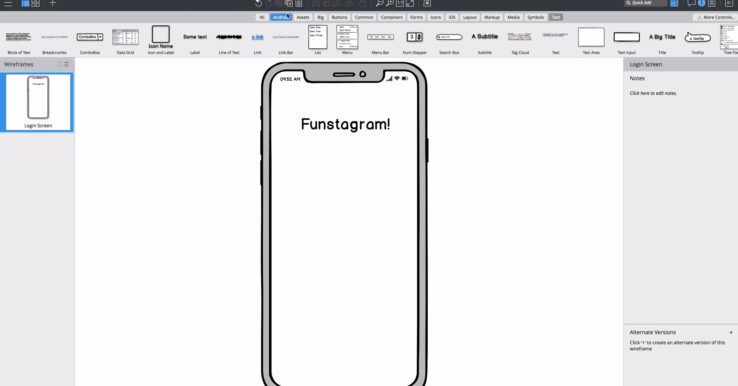Select the Common controls tab
Image resolution: width=738 pixels, height=386 pixels.
click(x=364, y=17)
